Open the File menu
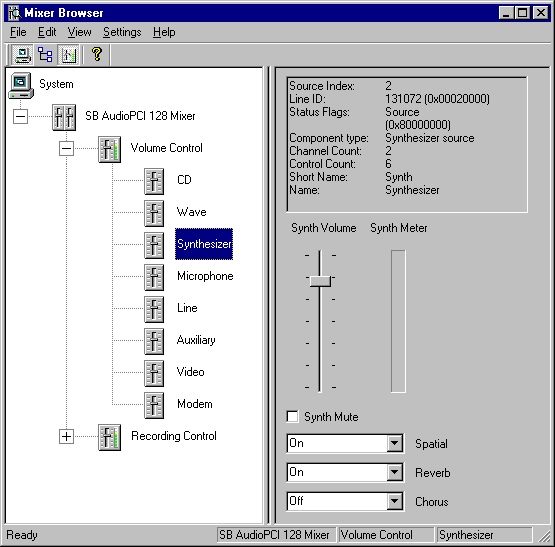The image size is (555, 547). click(x=18, y=32)
